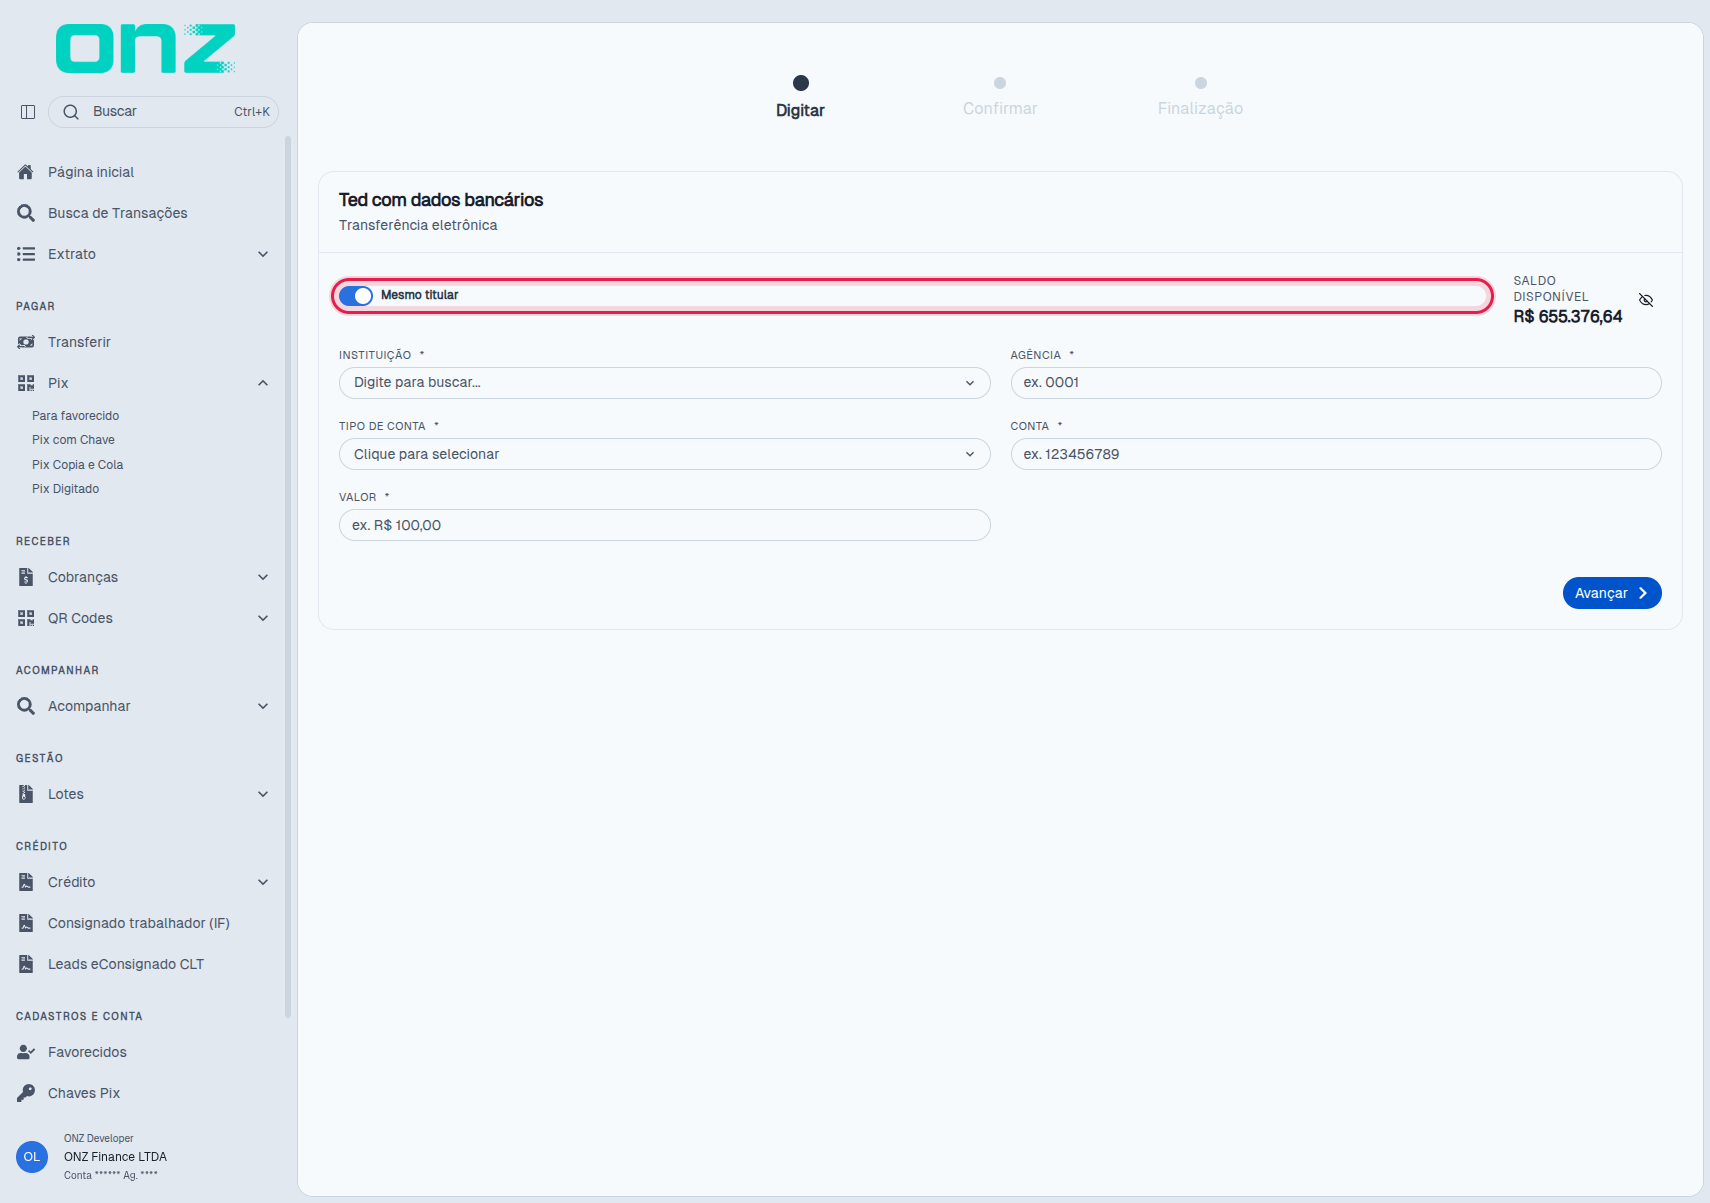Viewport: 1710px width, 1203px height.
Task: Go to the Finalização step
Action: [x=1200, y=98]
